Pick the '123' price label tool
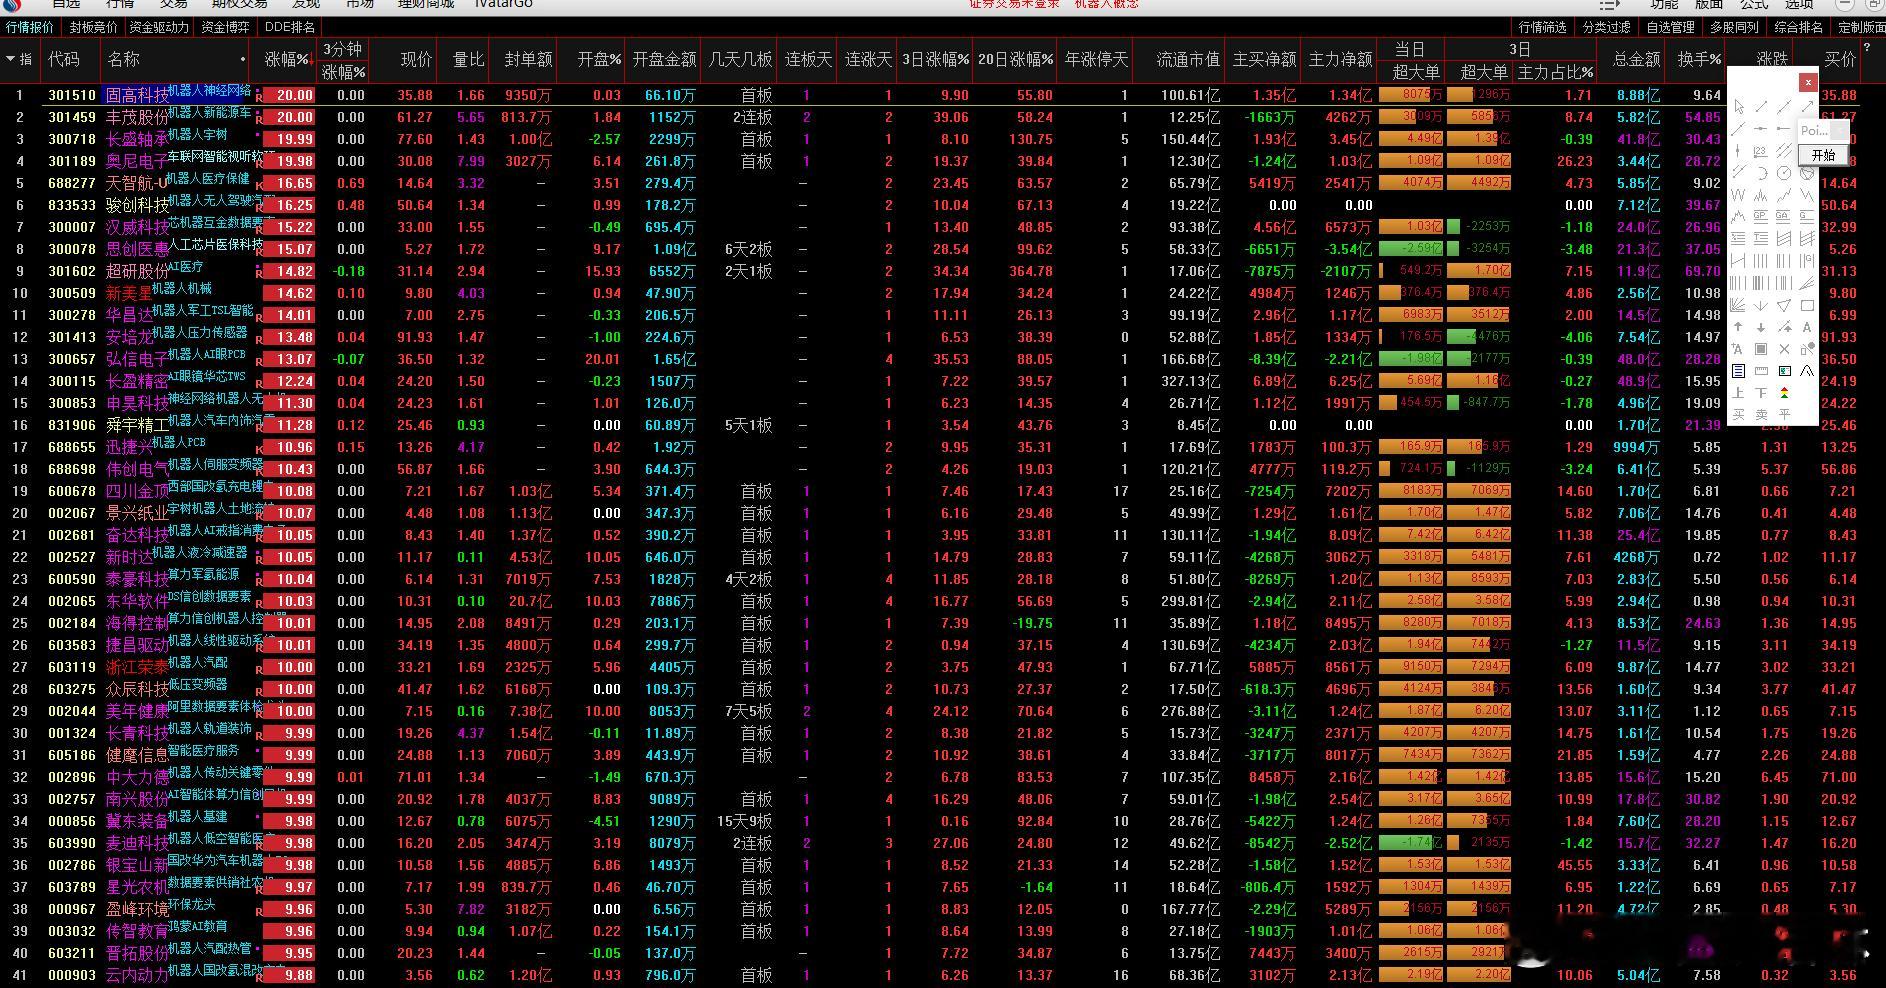Viewport: 1886px width, 988px height. click(1761, 150)
